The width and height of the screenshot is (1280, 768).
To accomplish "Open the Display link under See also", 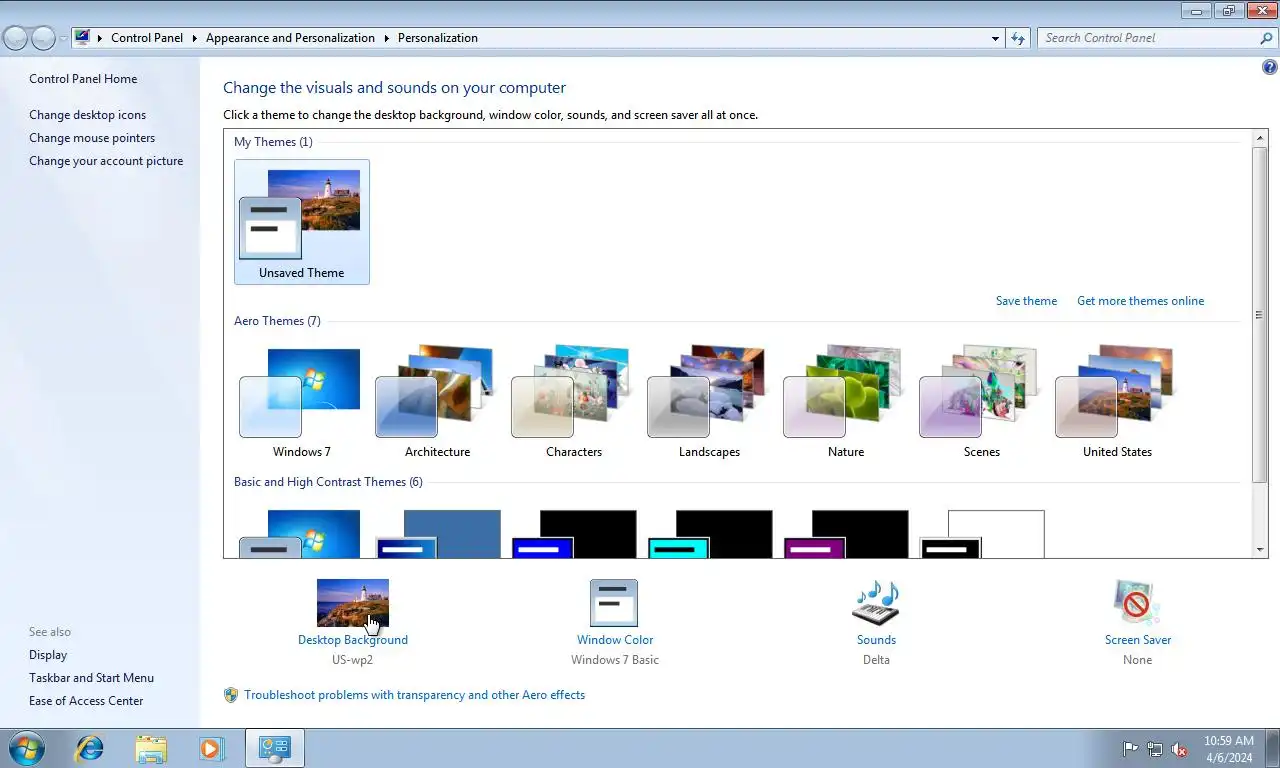I will click(48, 655).
